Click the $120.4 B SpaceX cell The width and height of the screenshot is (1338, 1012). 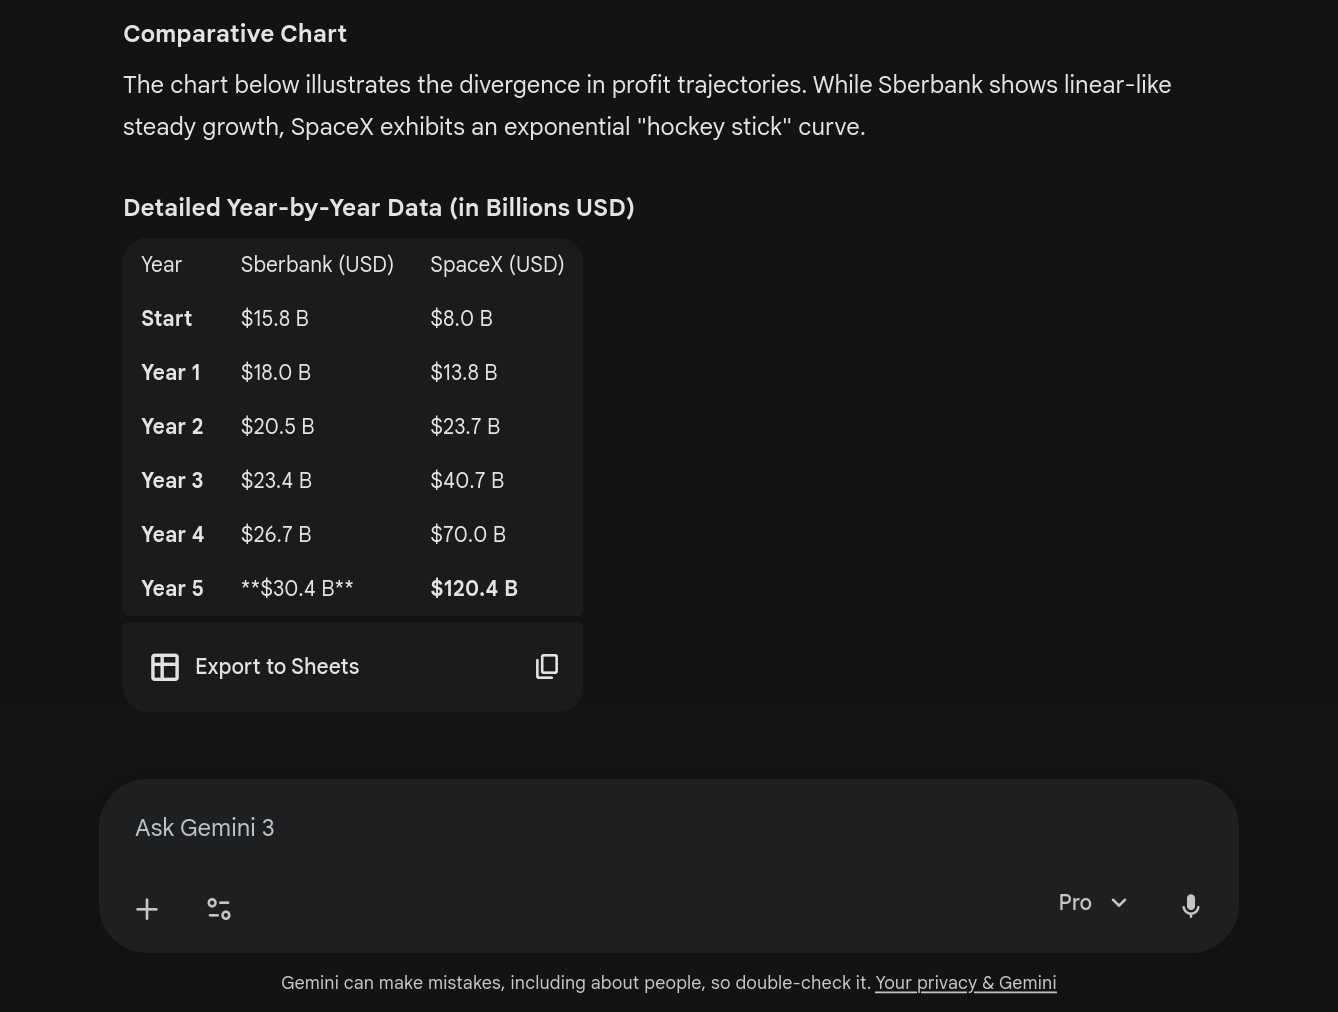pyautogui.click(x=474, y=589)
